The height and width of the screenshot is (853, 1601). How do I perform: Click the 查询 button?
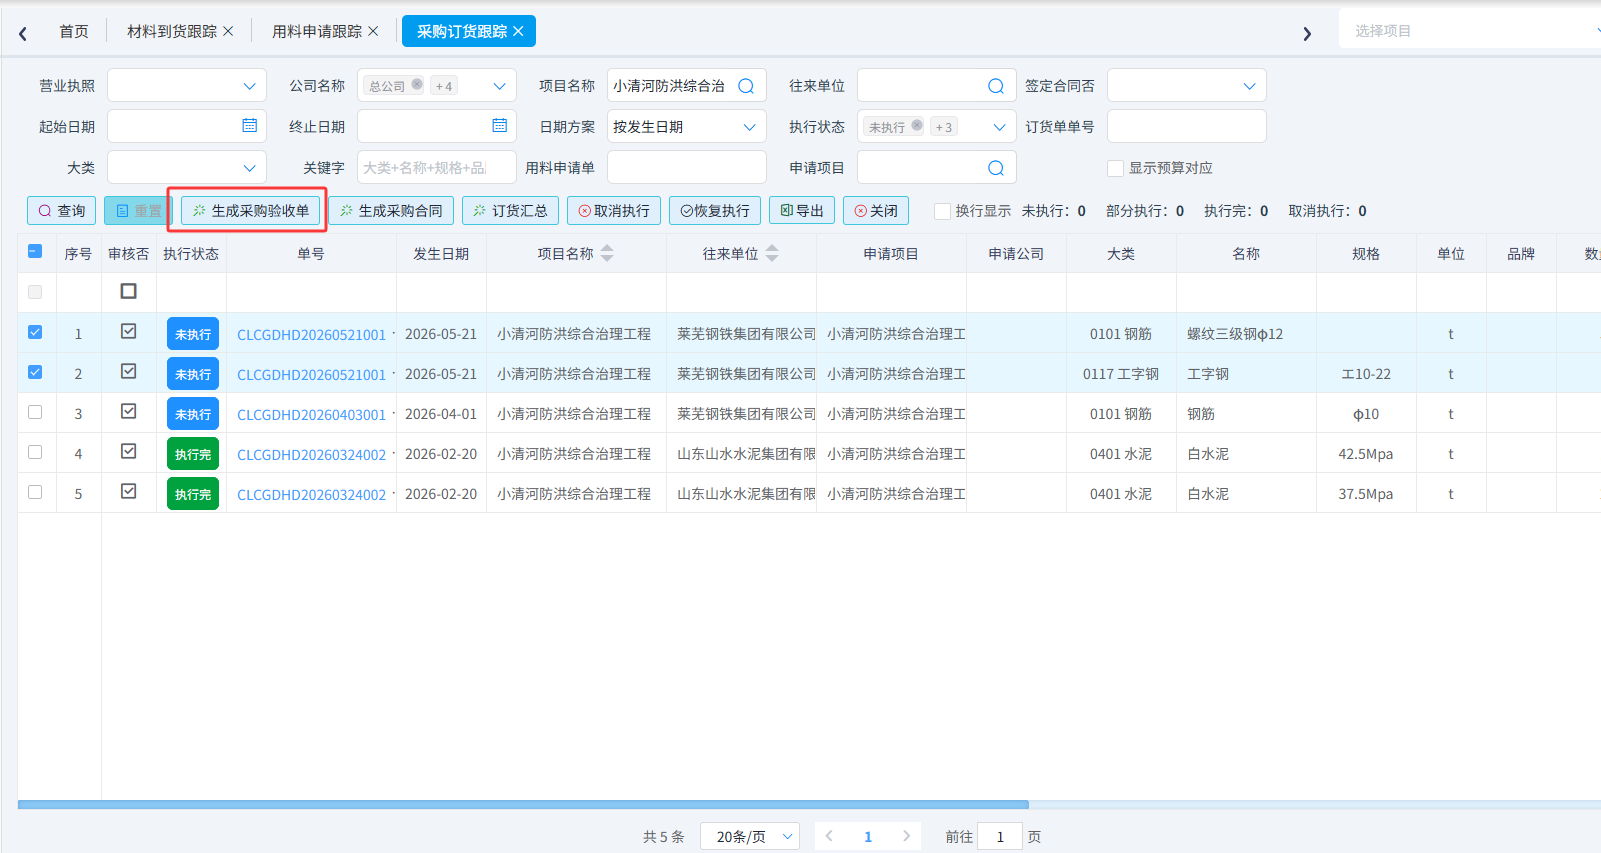click(x=62, y=211)
